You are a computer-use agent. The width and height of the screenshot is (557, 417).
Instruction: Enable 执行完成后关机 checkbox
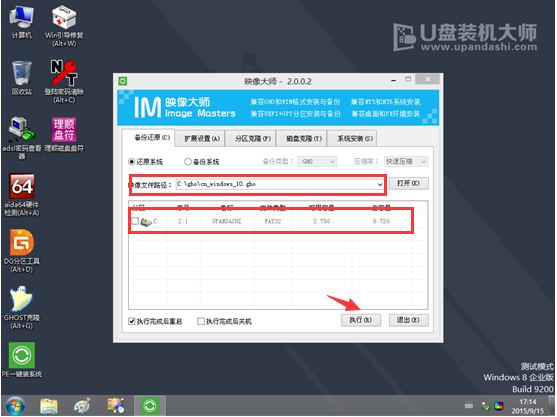click(x=201, y=321)
